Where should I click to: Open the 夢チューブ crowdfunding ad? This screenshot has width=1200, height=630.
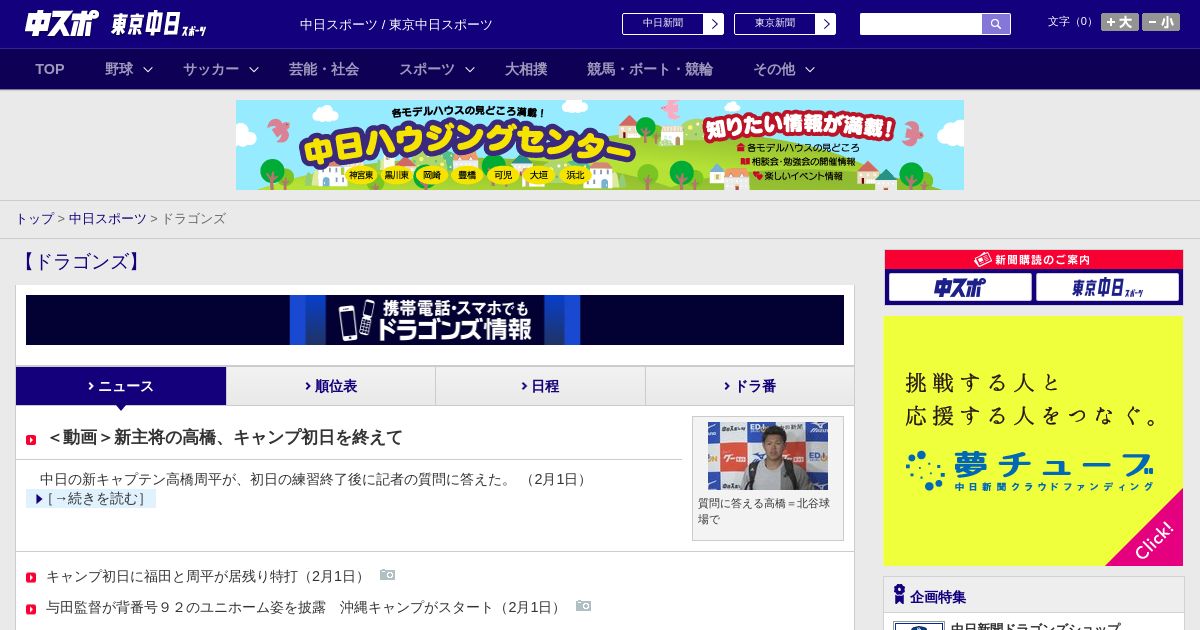click(x=1033, y=441)
